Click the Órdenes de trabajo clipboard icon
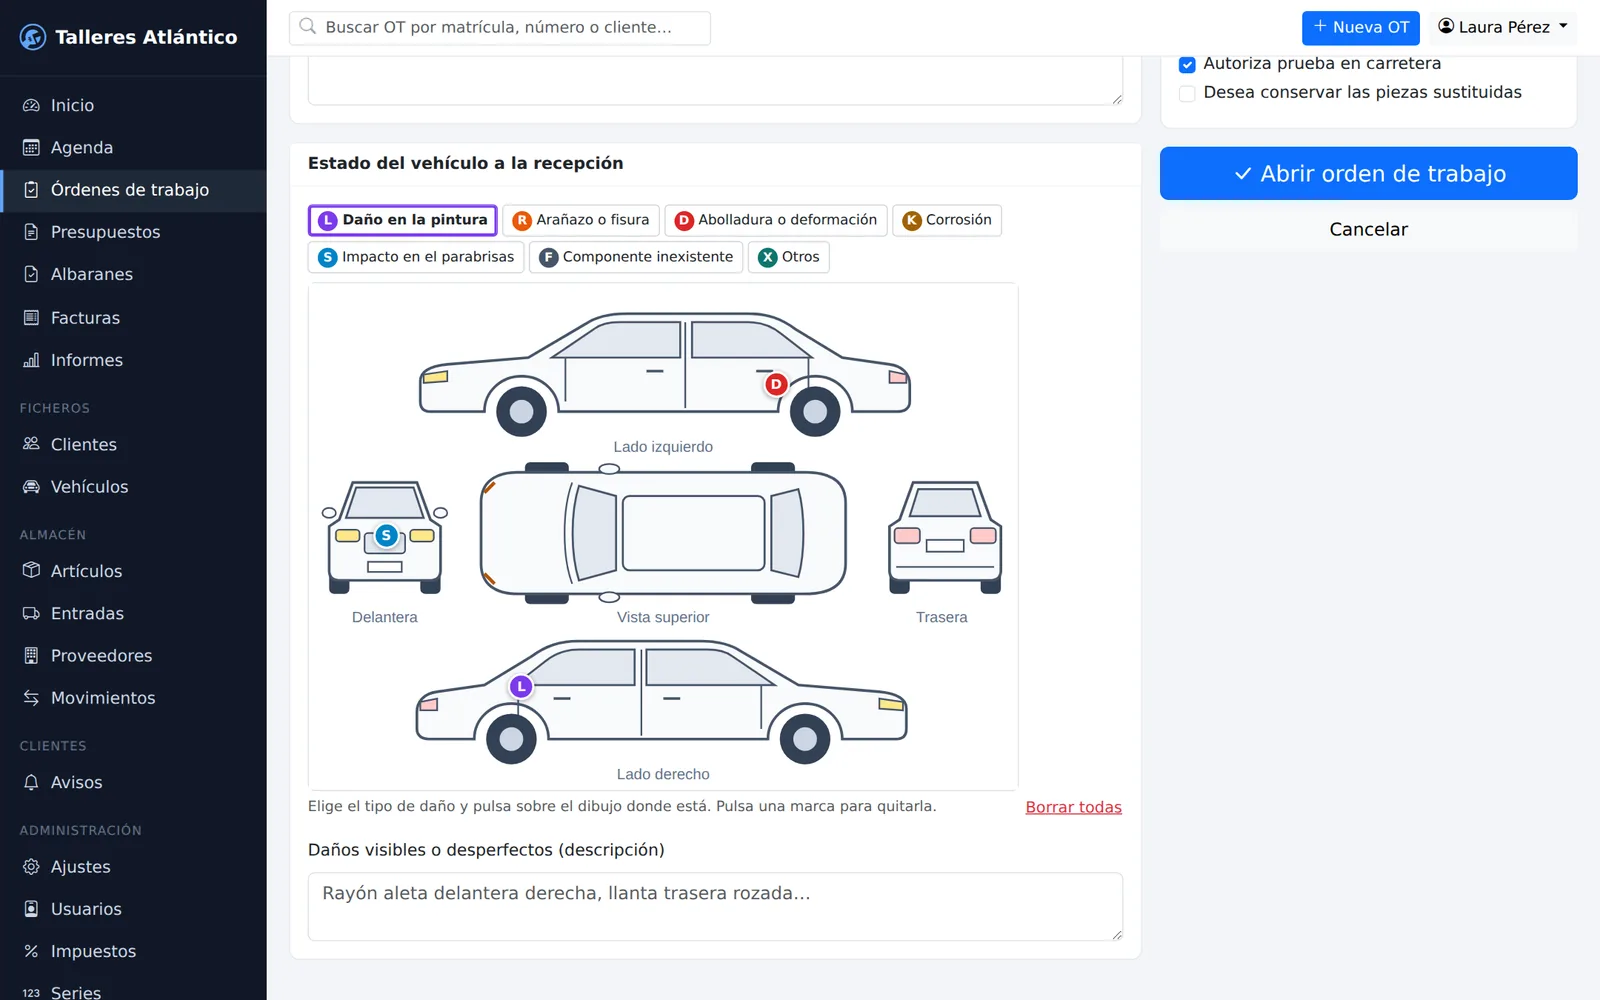This screenshot has width=1600, height=1000. point(31,190)
